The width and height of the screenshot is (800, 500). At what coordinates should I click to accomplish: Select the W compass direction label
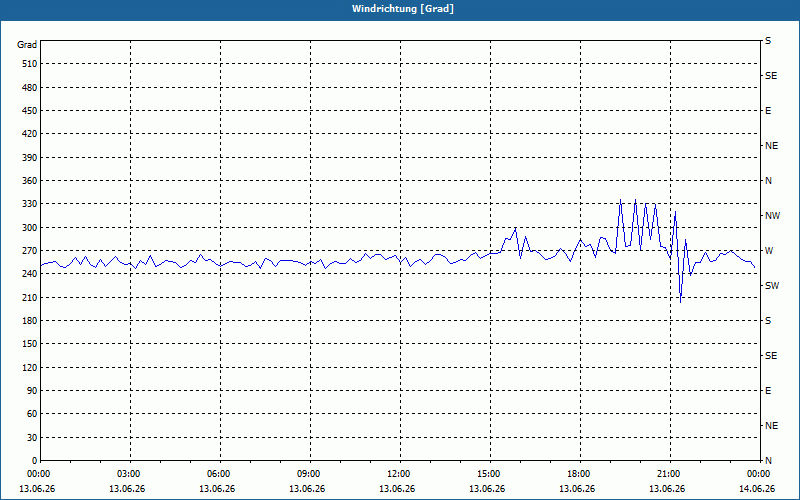[x=769, y=251]
